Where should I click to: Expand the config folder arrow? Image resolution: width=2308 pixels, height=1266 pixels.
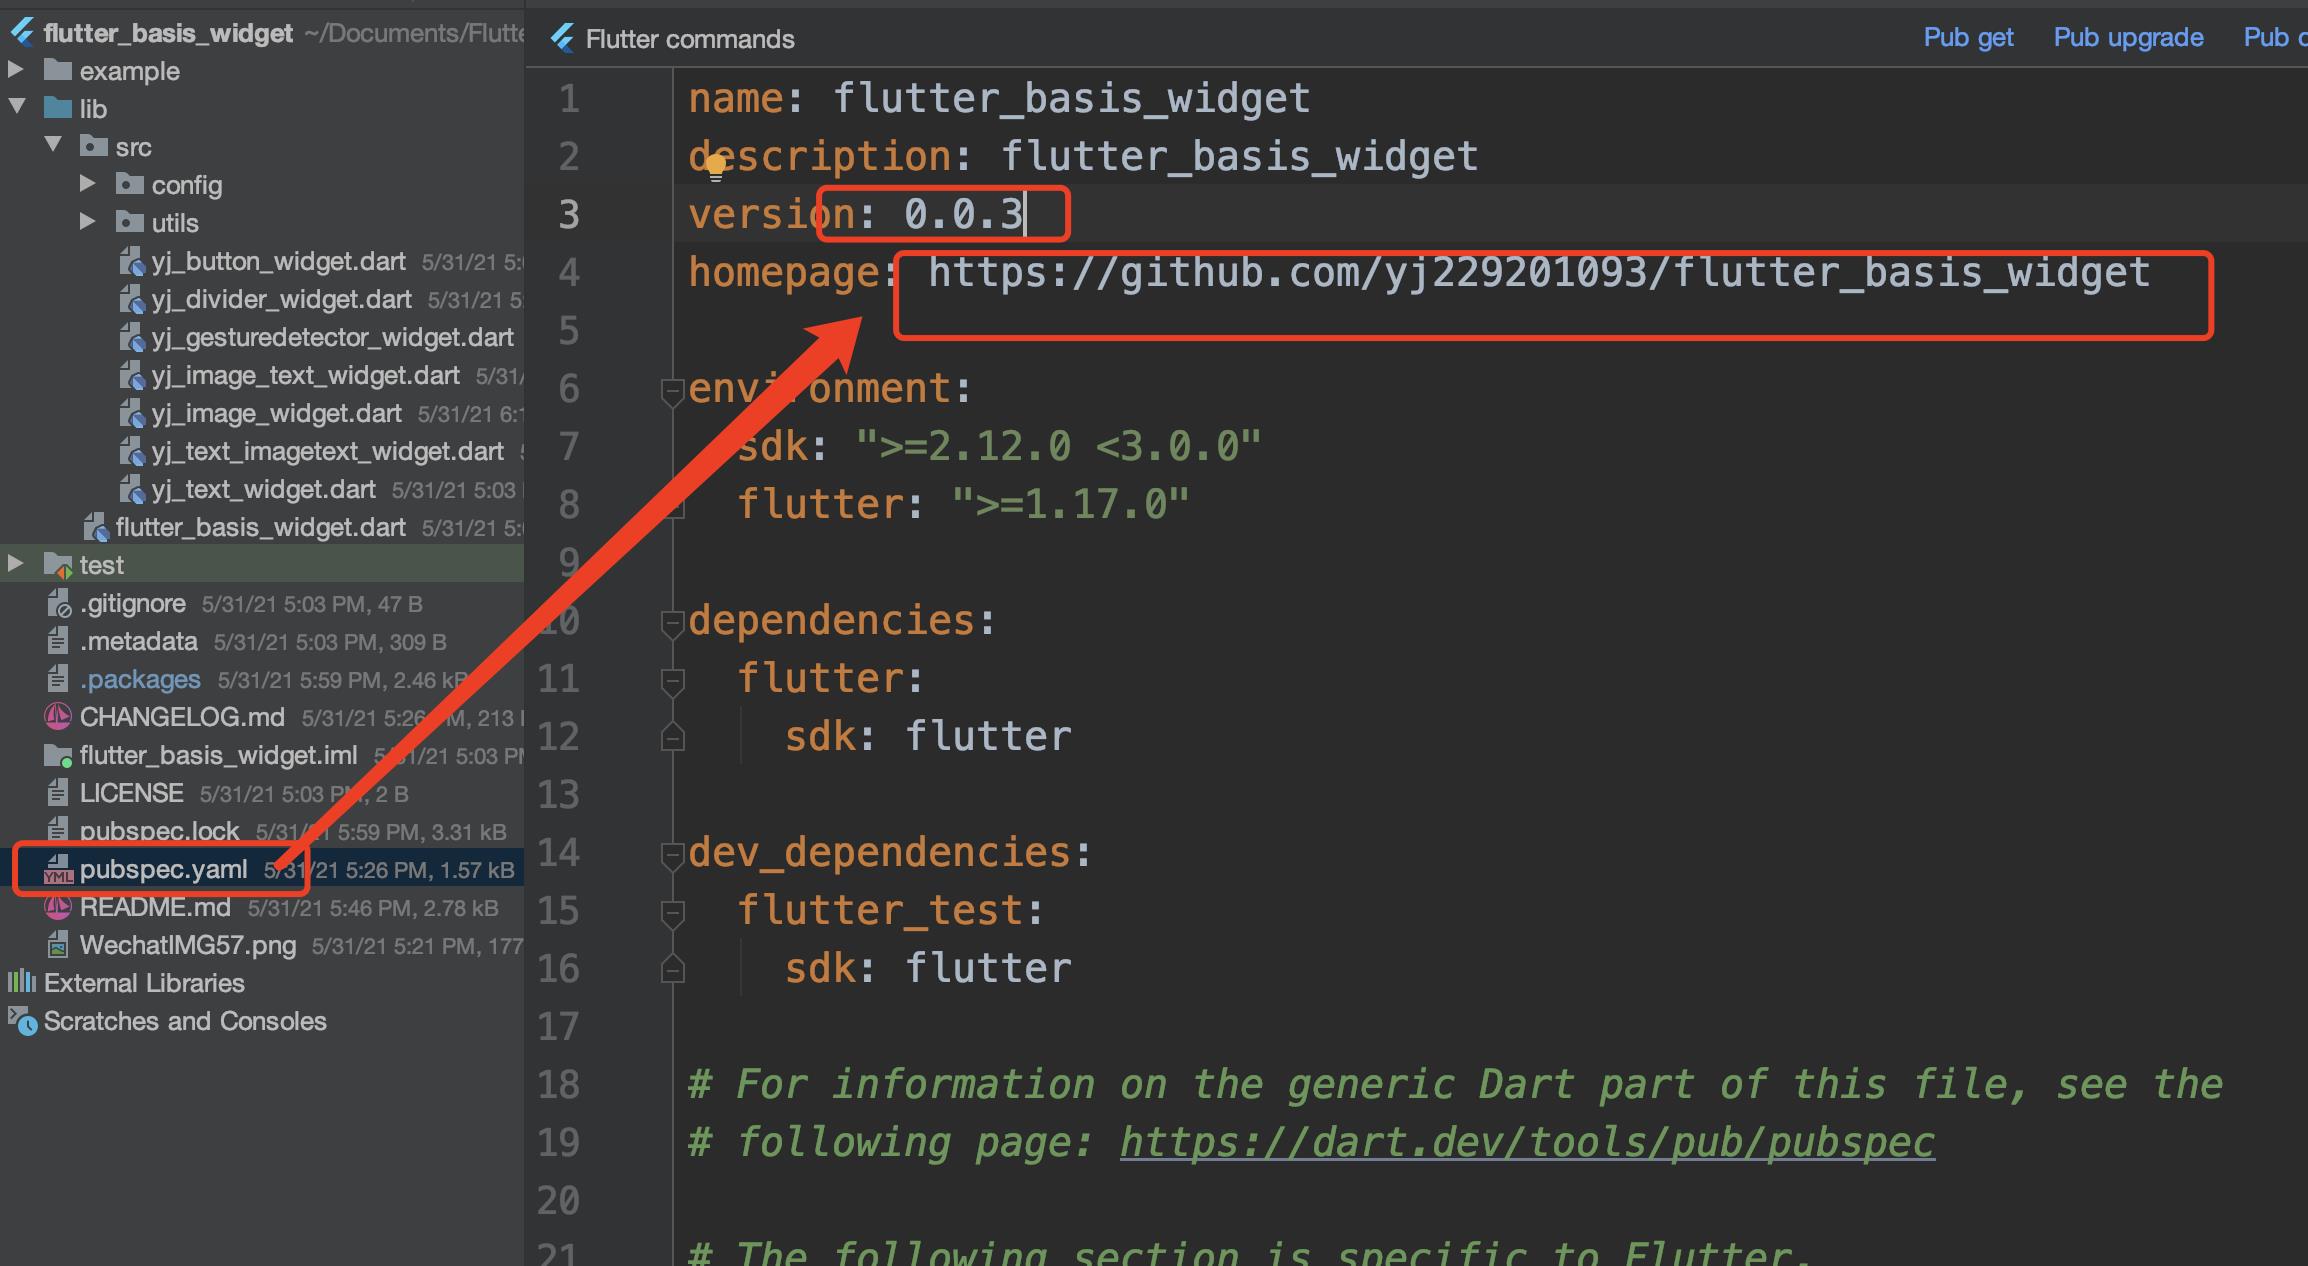[x=87, y=183]
